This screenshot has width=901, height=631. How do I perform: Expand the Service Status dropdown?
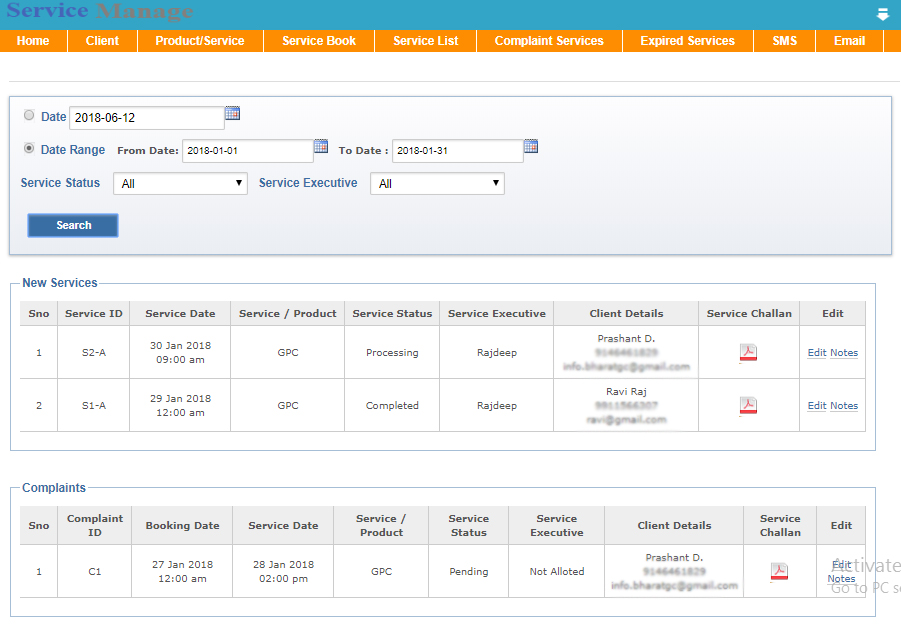181,184
